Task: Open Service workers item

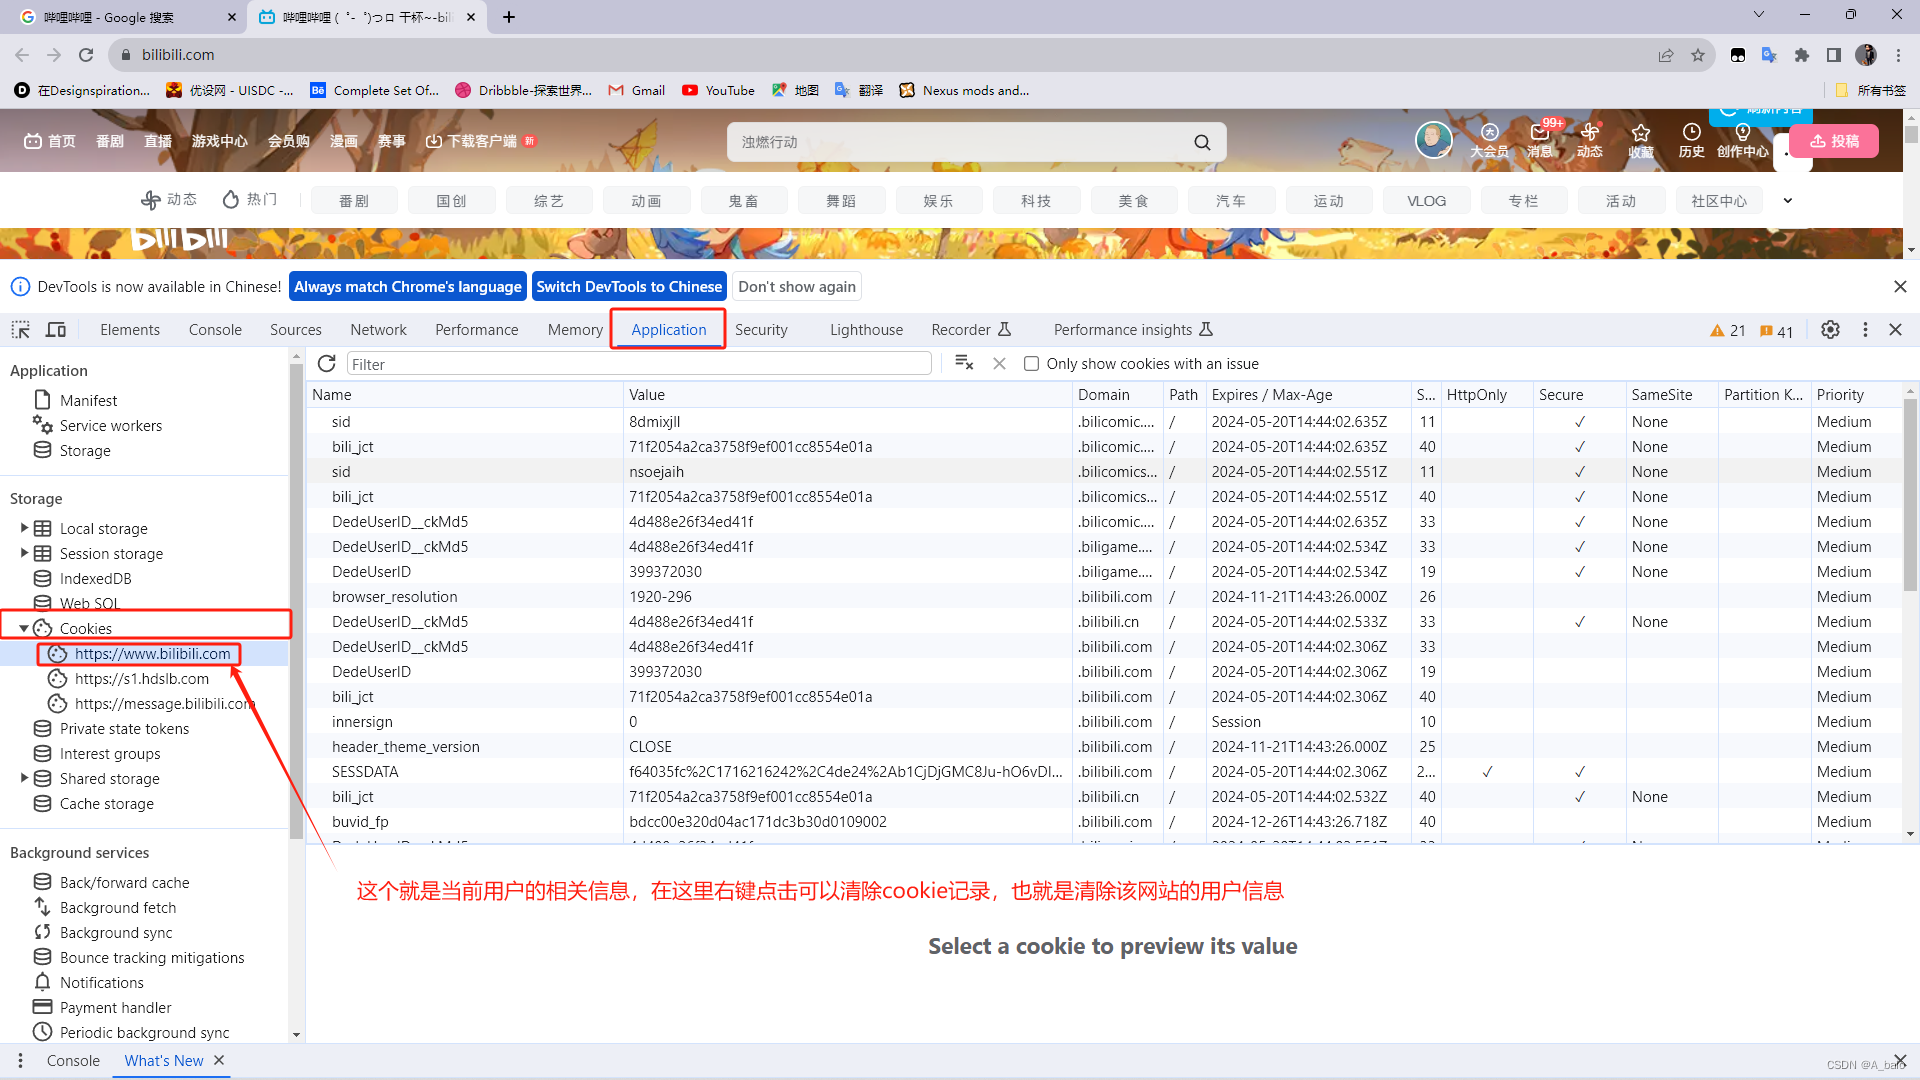Action: 110,426
